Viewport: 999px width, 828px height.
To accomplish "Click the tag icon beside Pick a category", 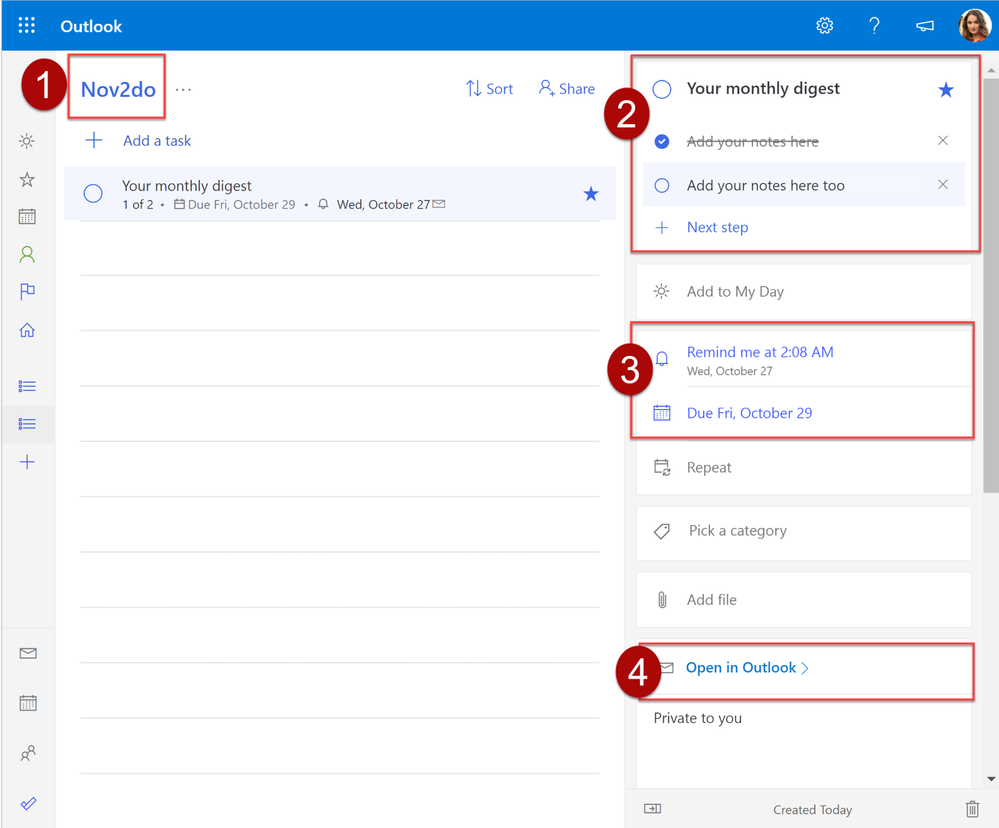I will click(x=662, y=531).
